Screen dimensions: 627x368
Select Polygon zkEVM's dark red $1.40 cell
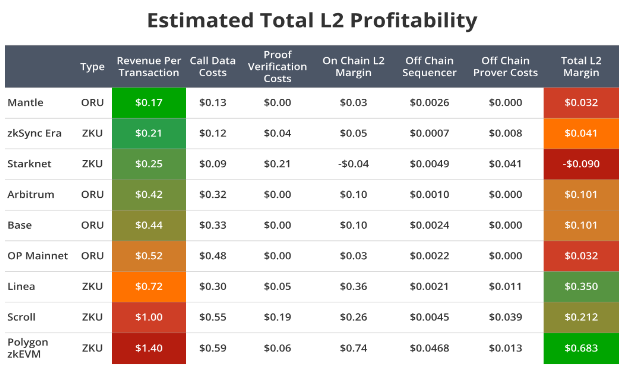pos(149,348)
